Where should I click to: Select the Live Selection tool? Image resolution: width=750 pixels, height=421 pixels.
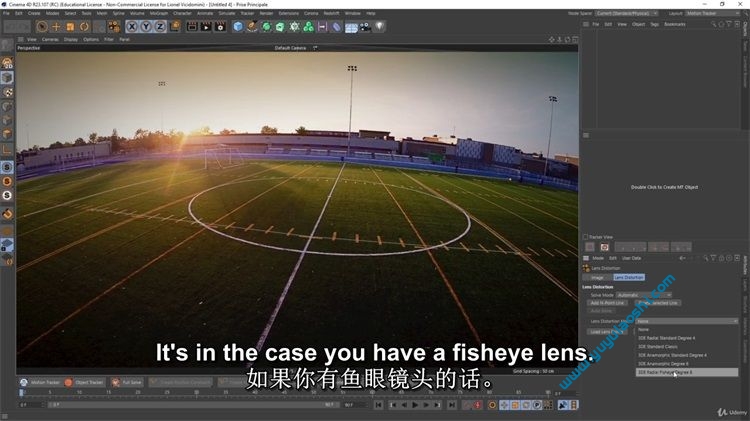pyautogui.click(x=42, y=27)
